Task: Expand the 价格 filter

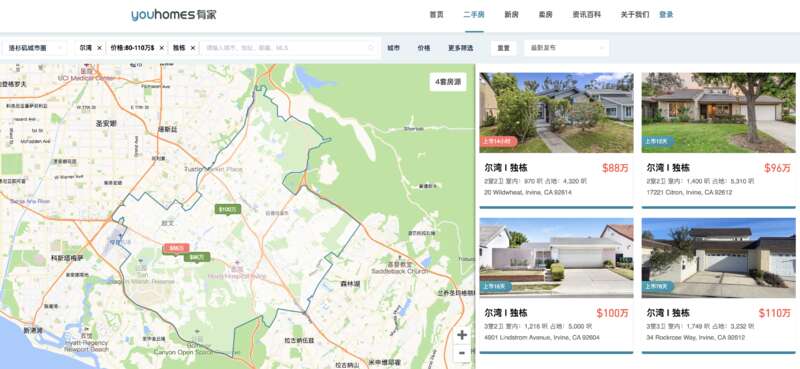Action: [x=424, y=48]
